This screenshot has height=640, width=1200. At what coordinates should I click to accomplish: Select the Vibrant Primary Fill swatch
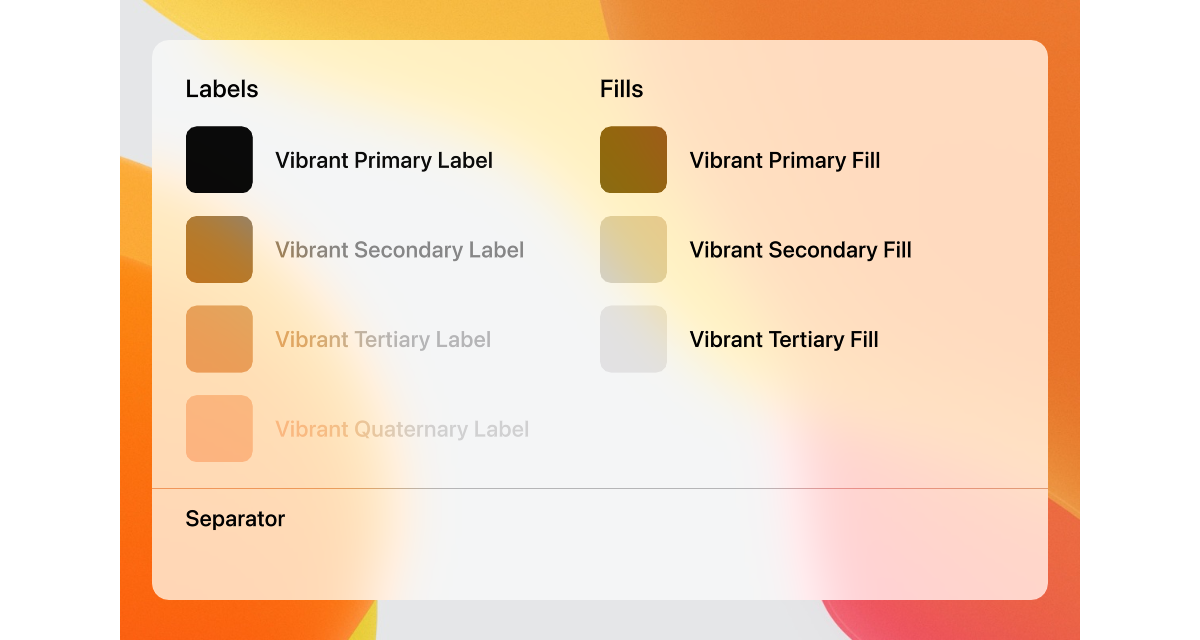point(633,160)
